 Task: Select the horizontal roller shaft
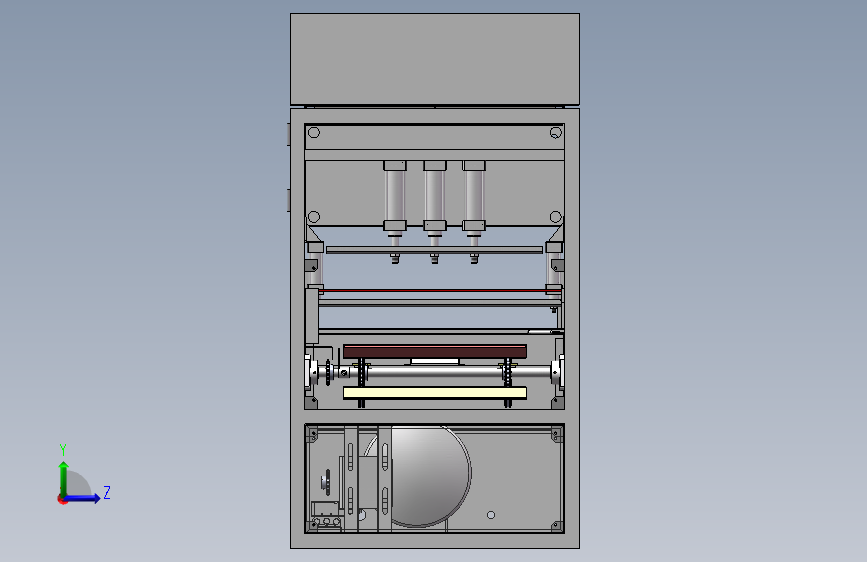point(435,372)
